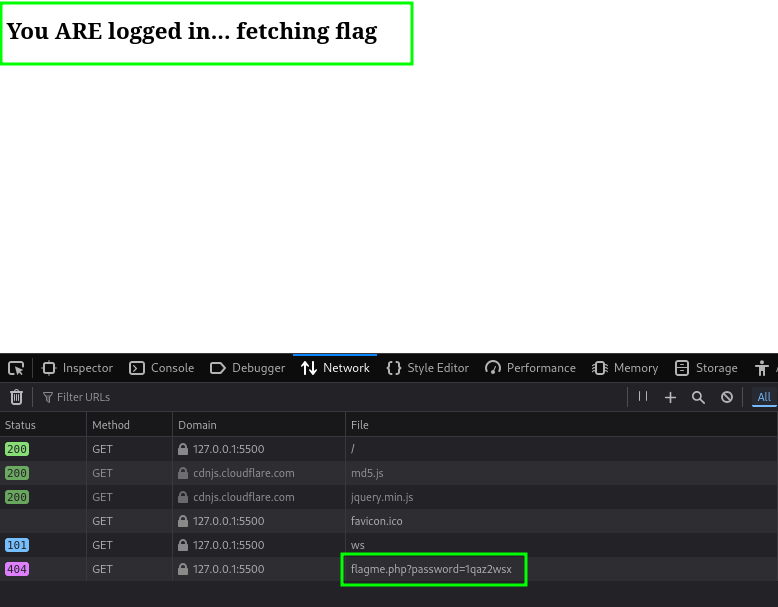Select the All filter button
778x607 pixels.
[x=764, y=397]
